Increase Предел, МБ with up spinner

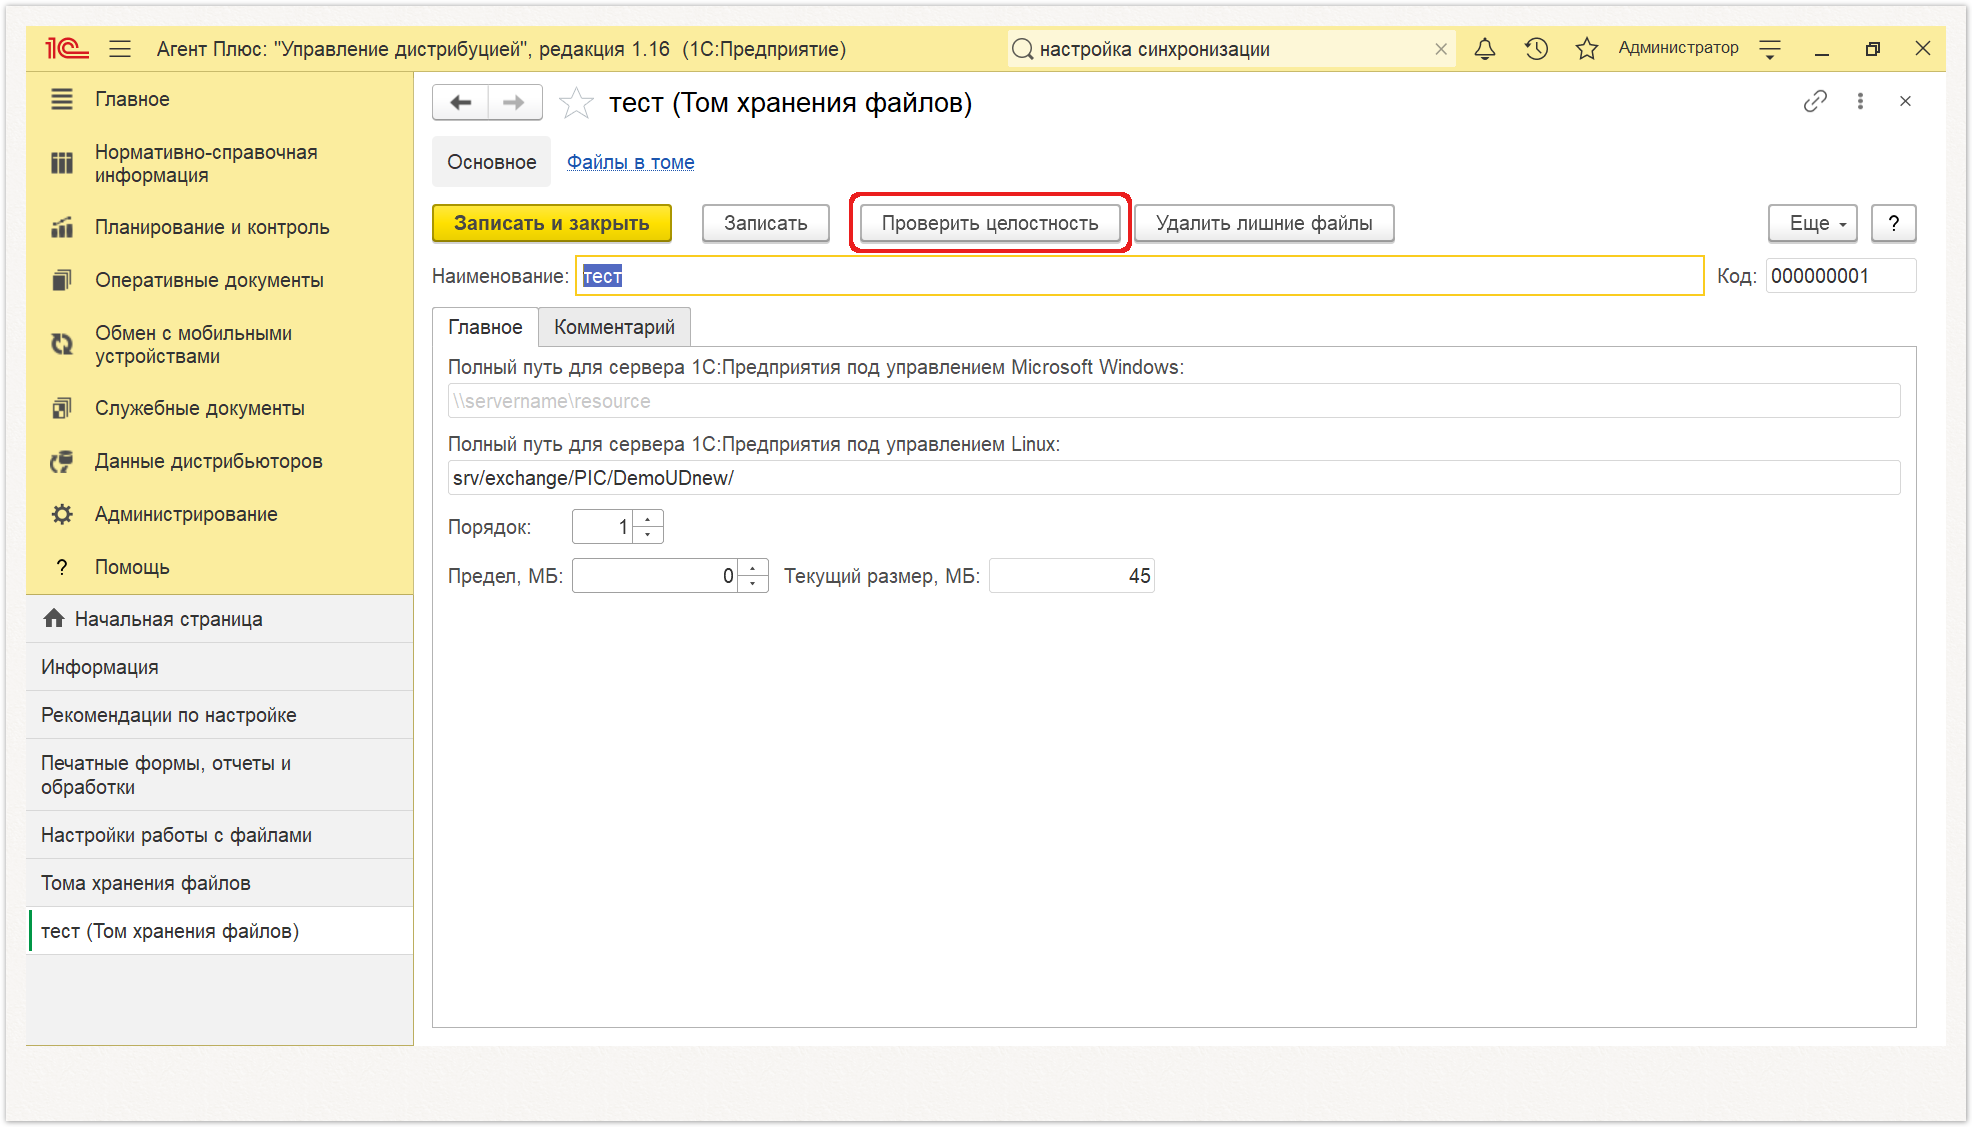pyautogui.click(x=753, y=567)
